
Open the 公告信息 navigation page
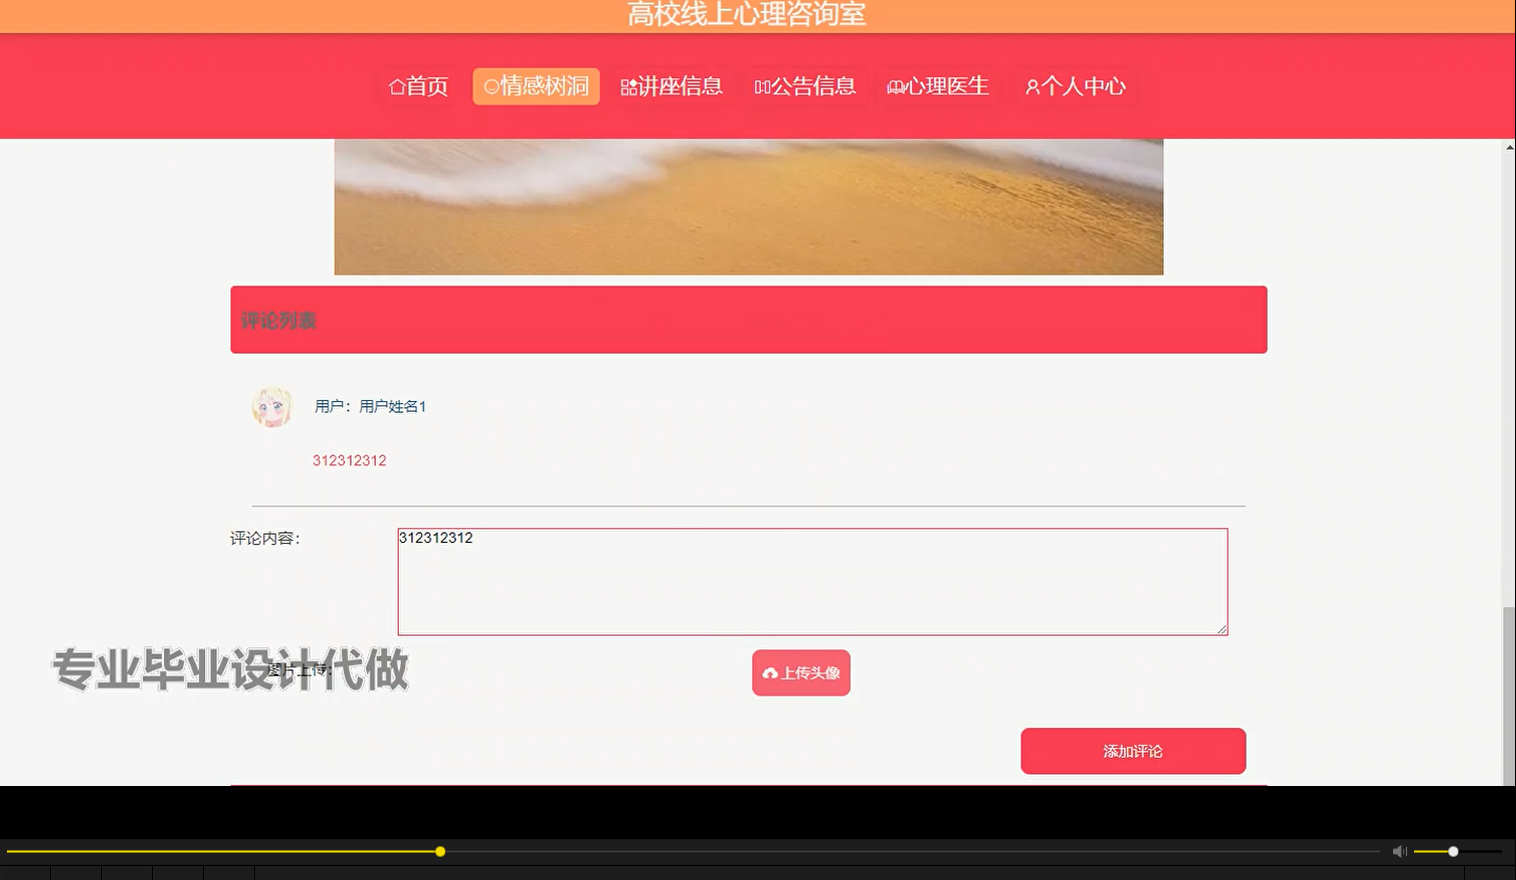coord(806,87)
